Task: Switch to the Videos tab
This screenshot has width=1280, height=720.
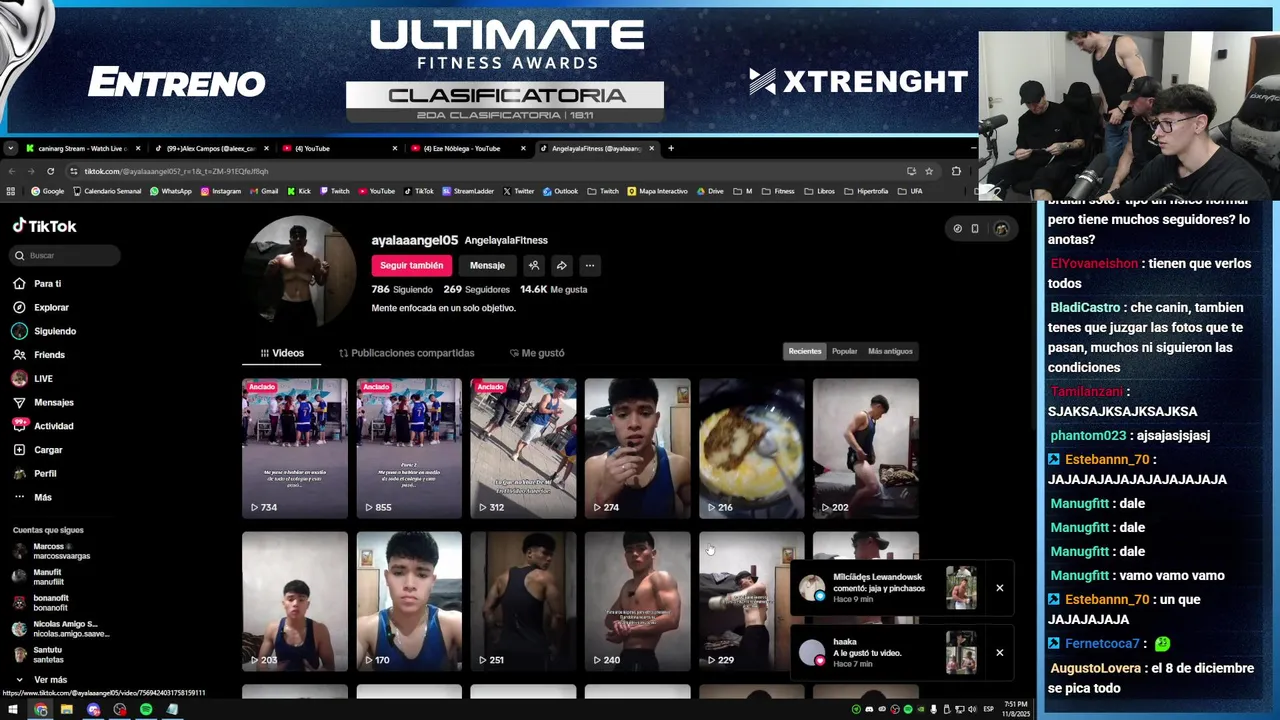Action: click(282, 353)
